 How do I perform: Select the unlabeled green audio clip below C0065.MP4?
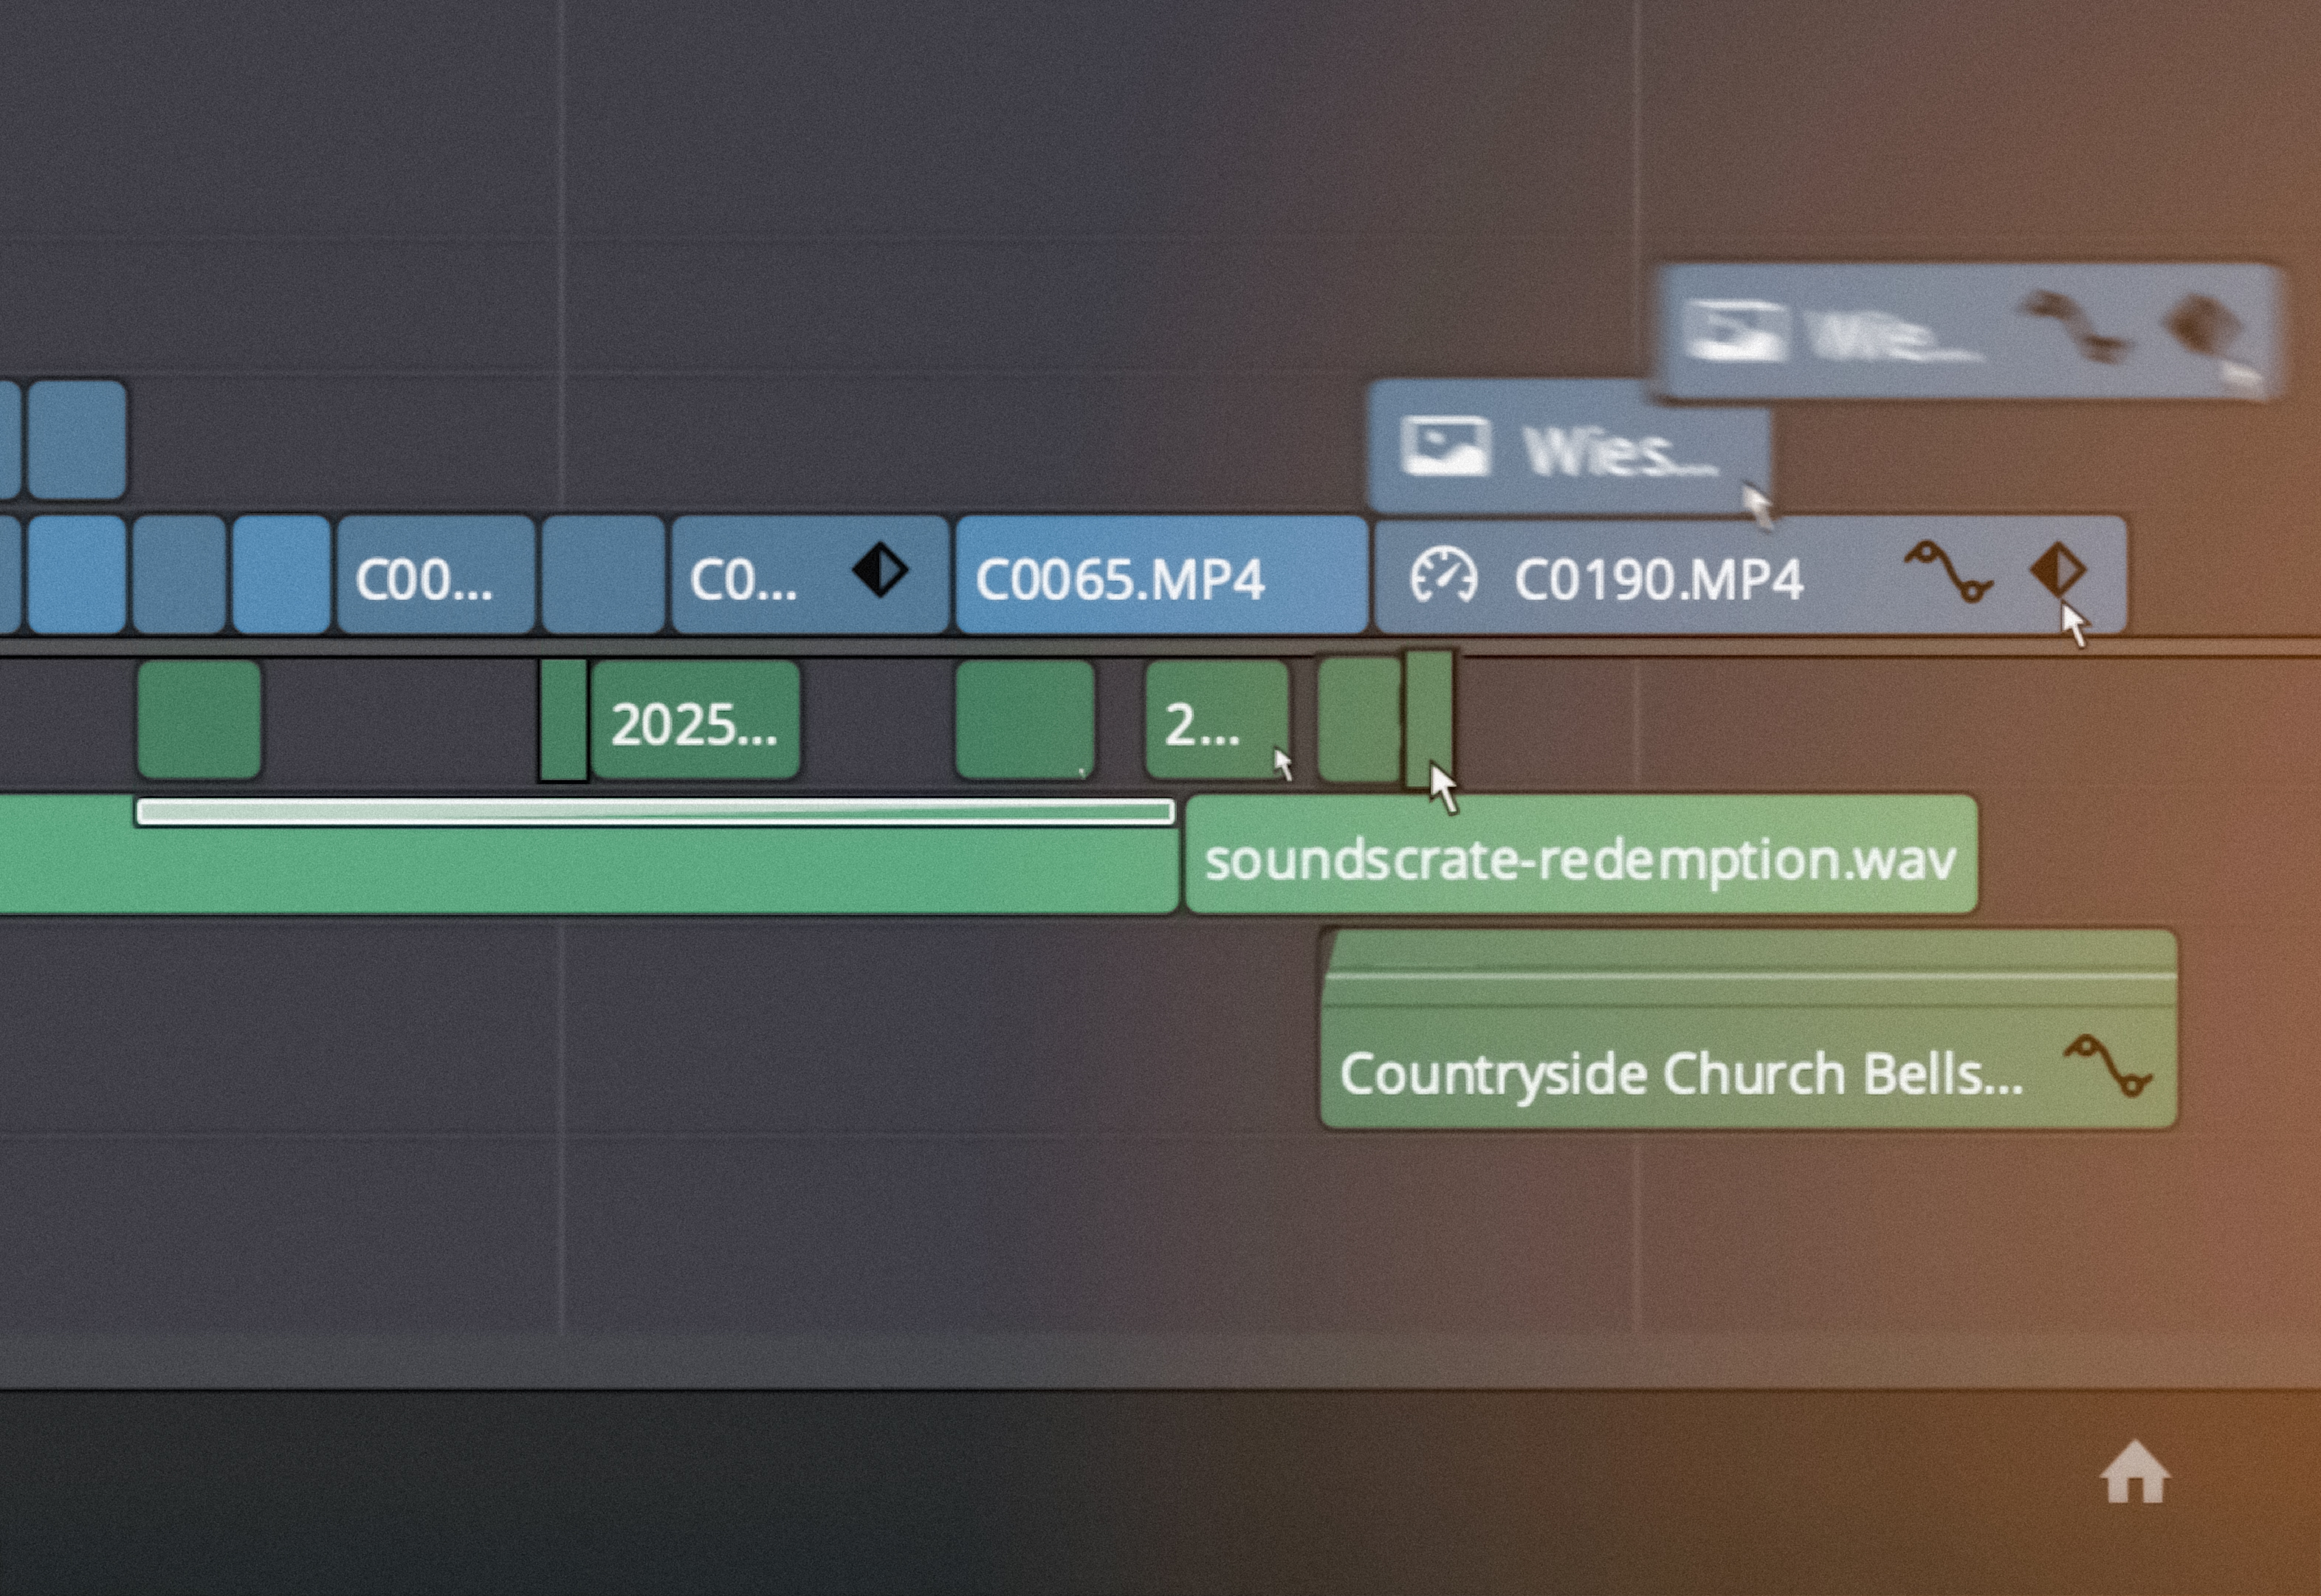tap(1025, 720)
